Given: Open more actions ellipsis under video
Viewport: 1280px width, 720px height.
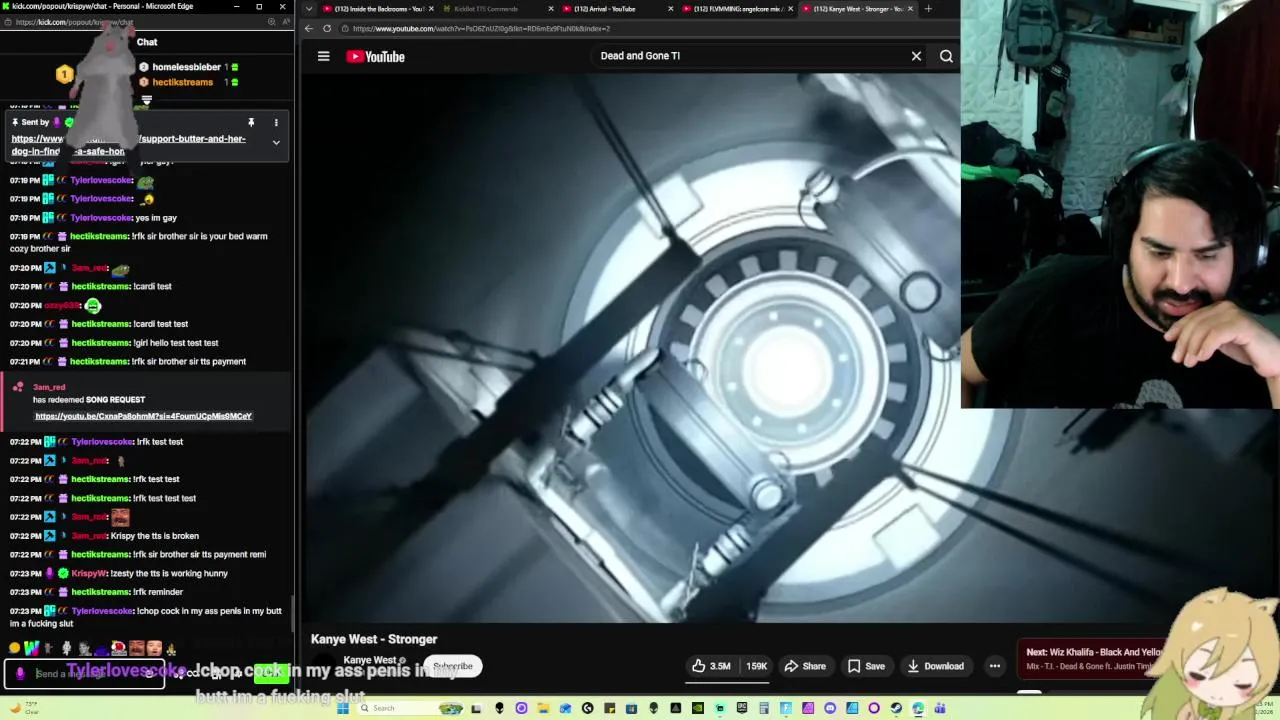Looking at the screenshot, I should [x=994, y=666].
